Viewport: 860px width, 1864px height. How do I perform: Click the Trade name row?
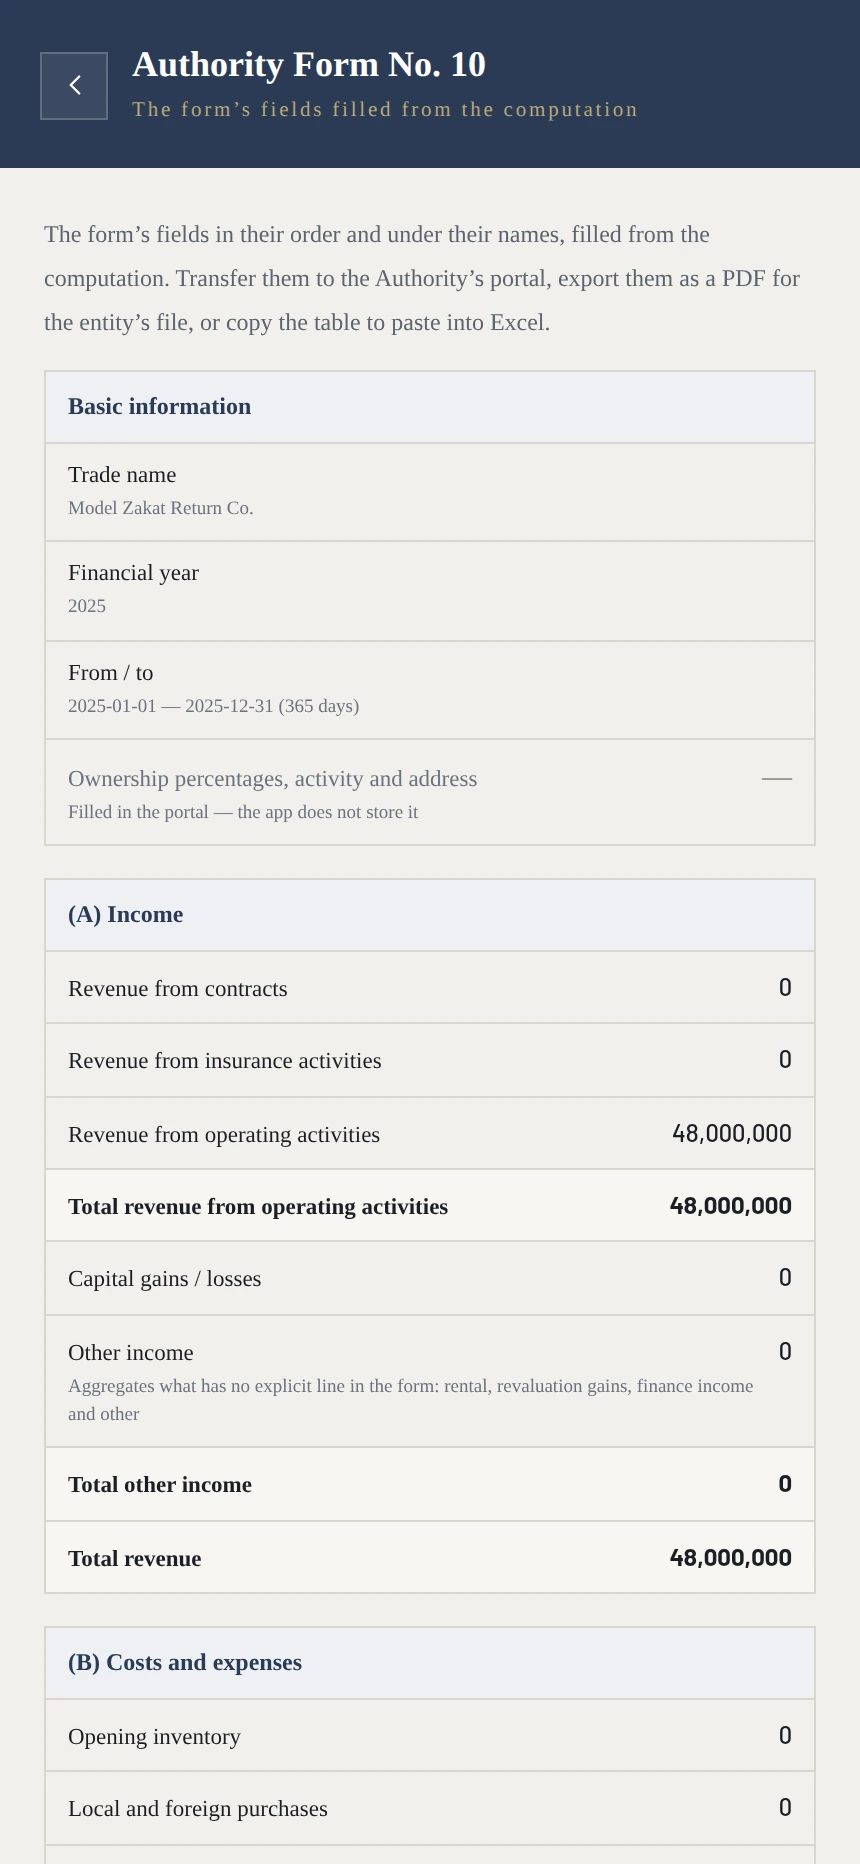[430, 492]
